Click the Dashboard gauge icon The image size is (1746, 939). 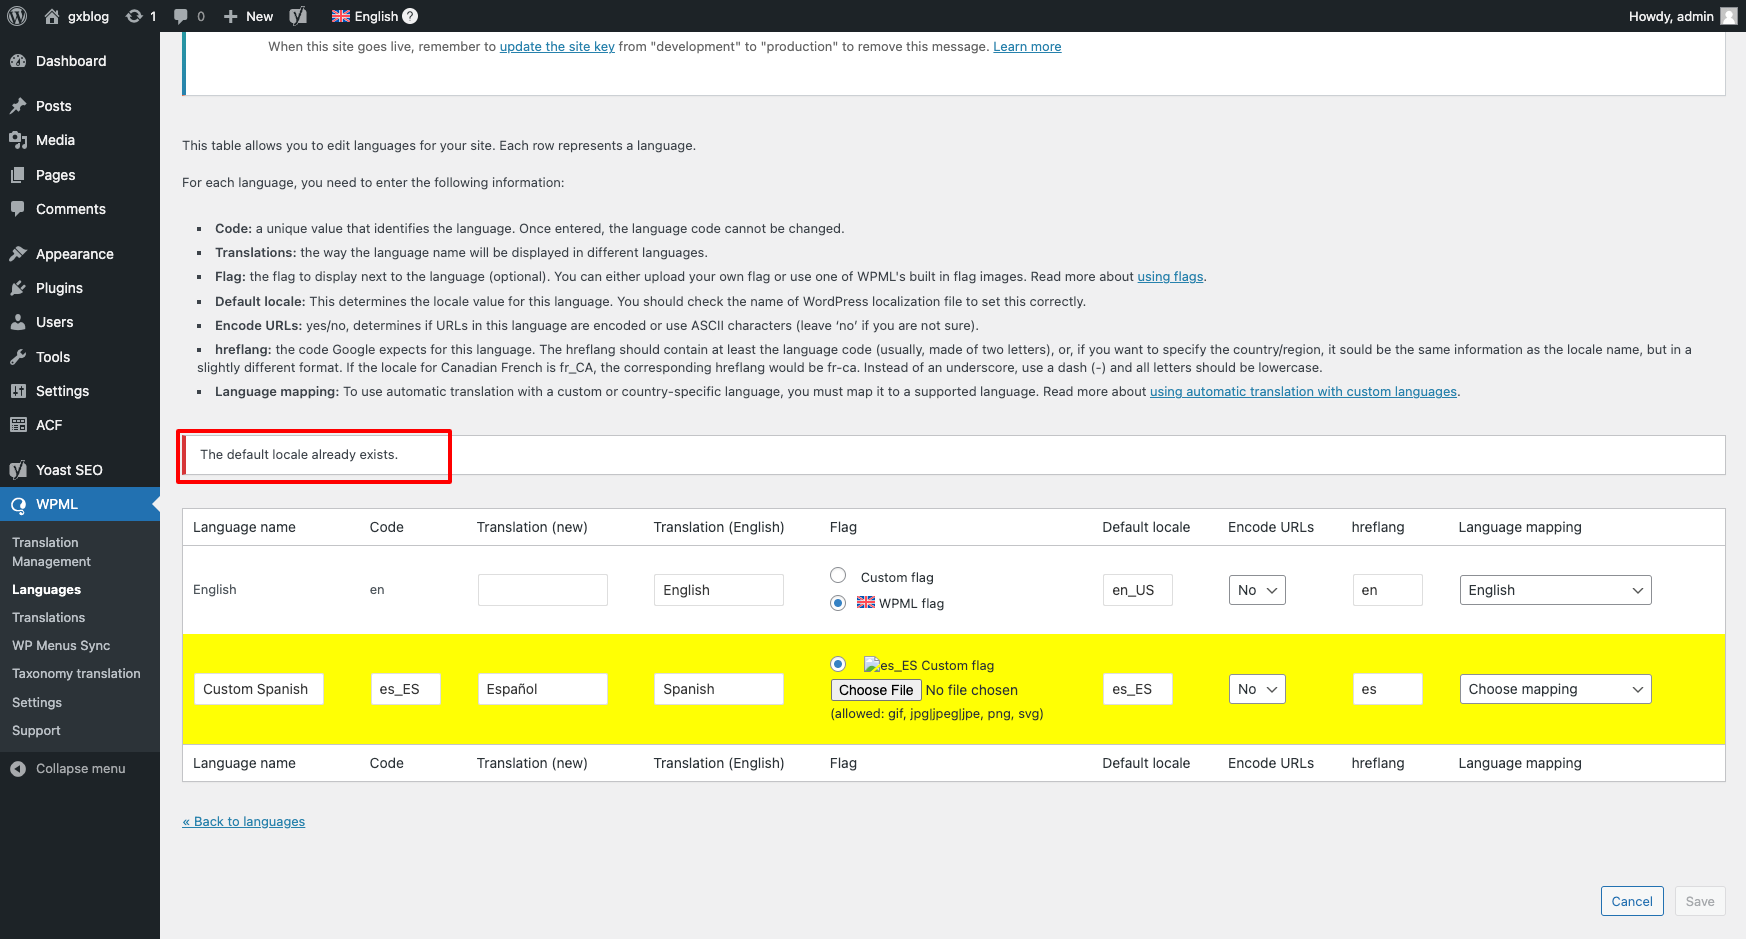coord(18,61)
